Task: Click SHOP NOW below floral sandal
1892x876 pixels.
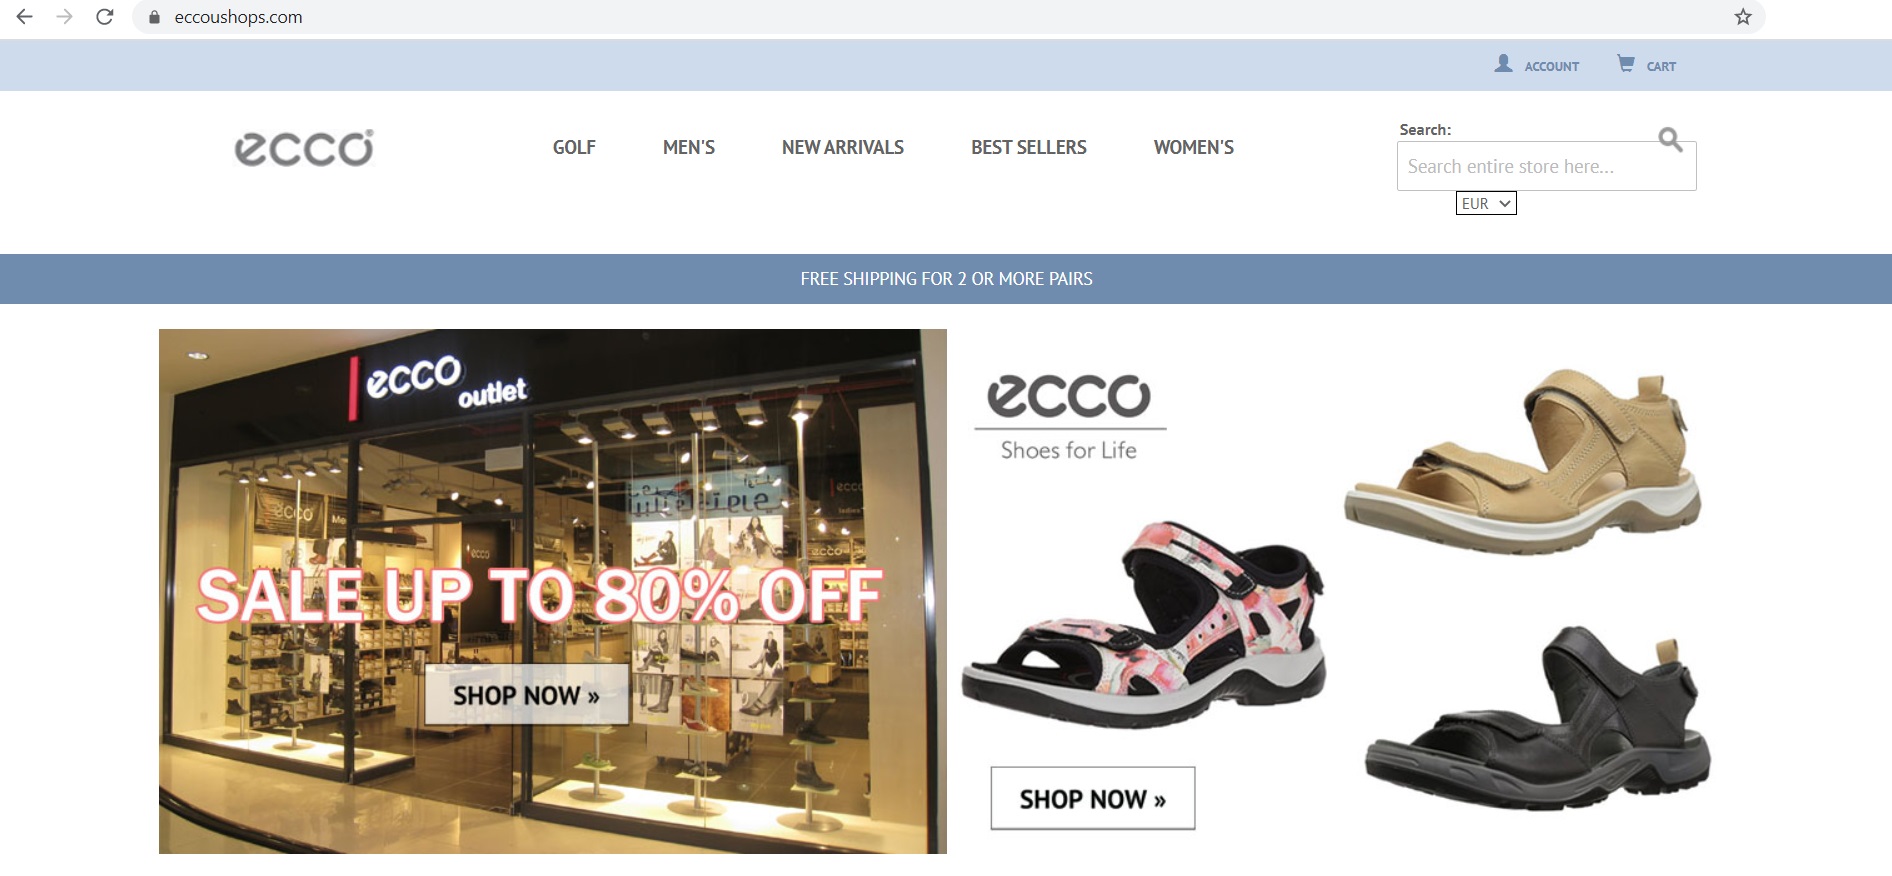Action: [x=1093, y=798]
